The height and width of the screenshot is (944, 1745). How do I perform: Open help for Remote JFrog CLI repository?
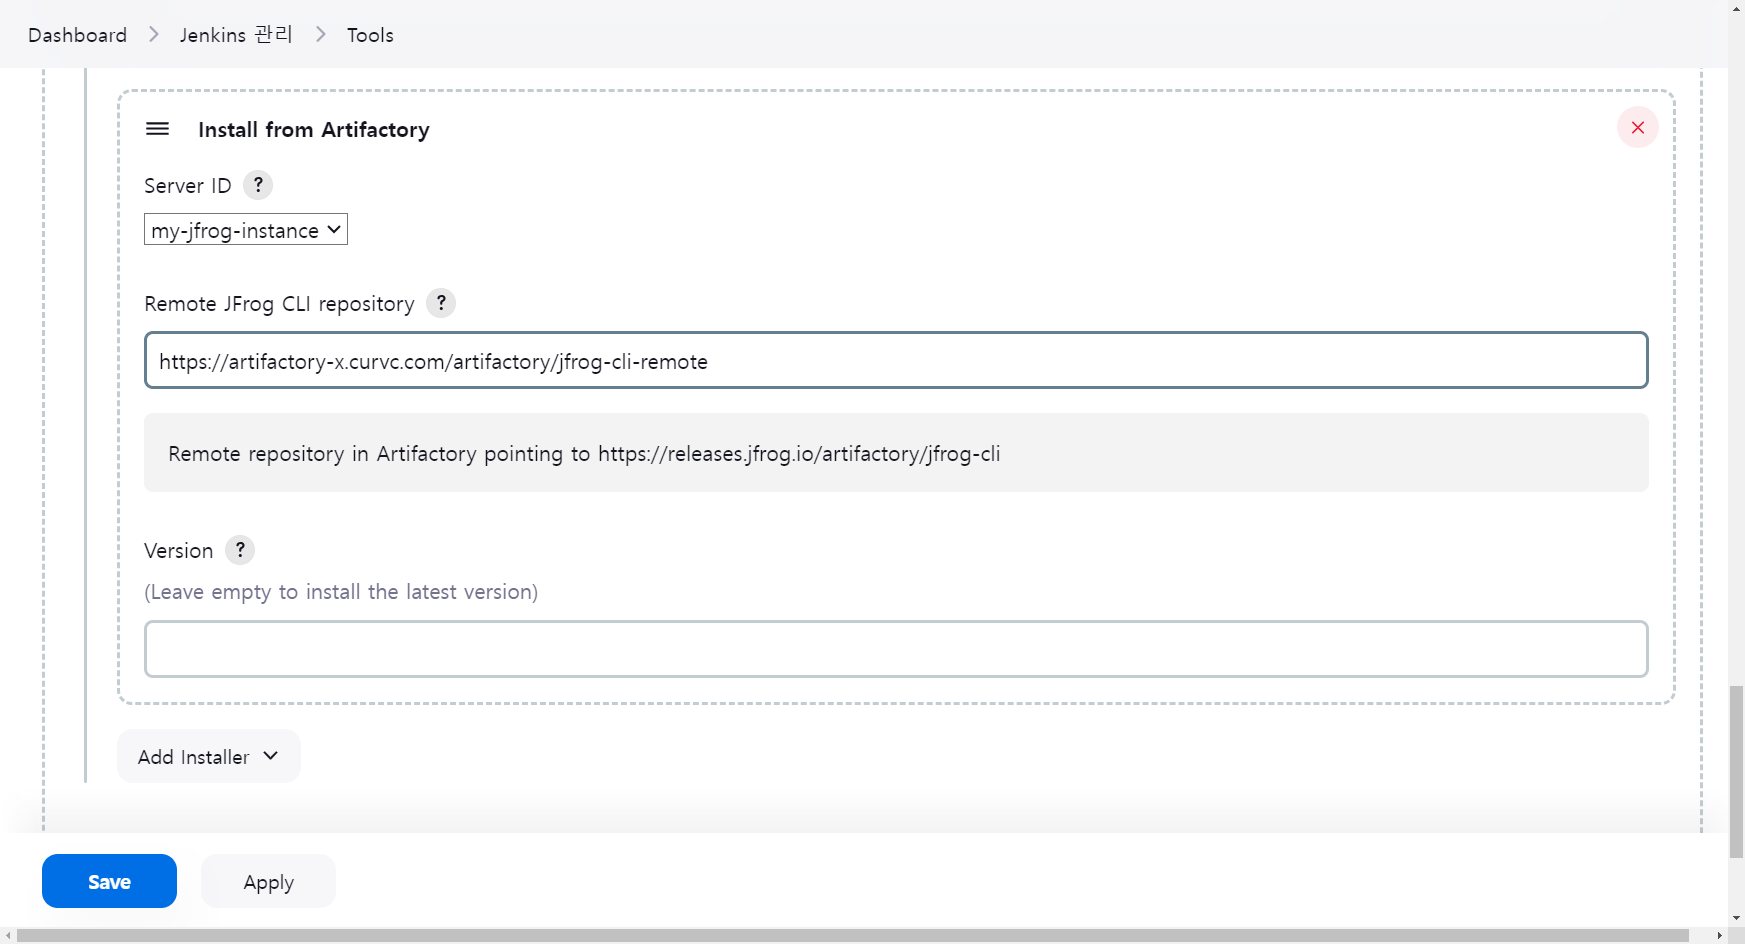[x=441, y=303]
